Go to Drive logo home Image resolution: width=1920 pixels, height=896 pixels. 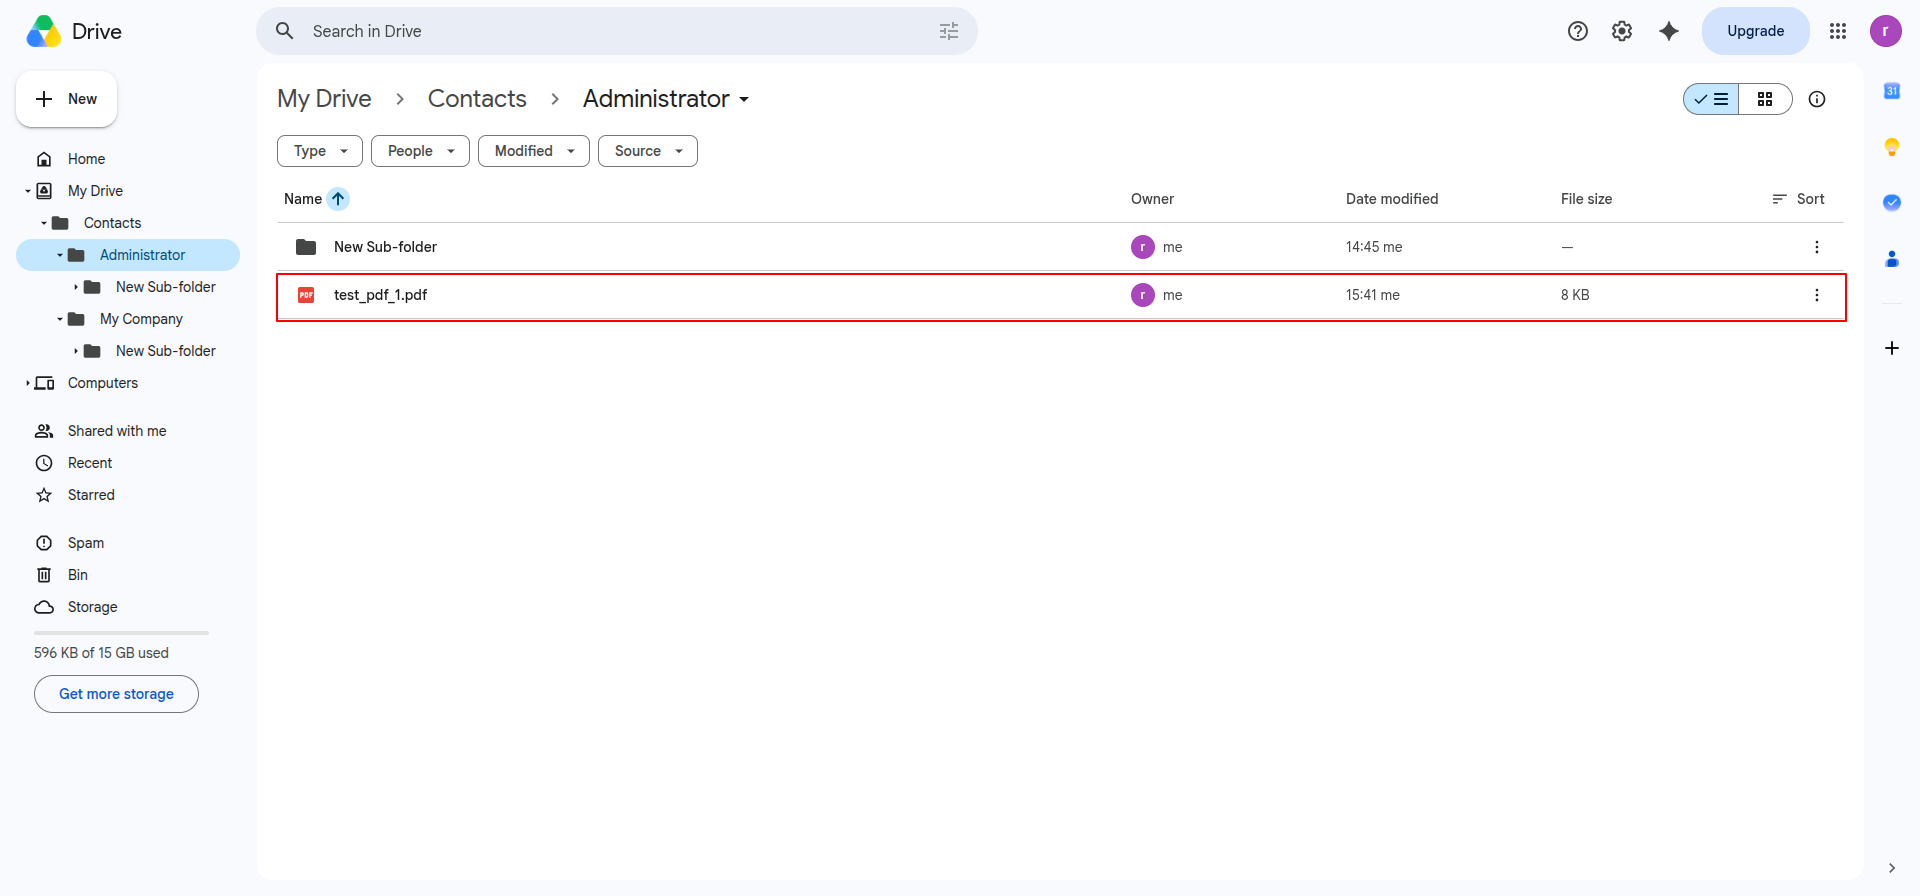pyautogui.click(x=74, y=31)
